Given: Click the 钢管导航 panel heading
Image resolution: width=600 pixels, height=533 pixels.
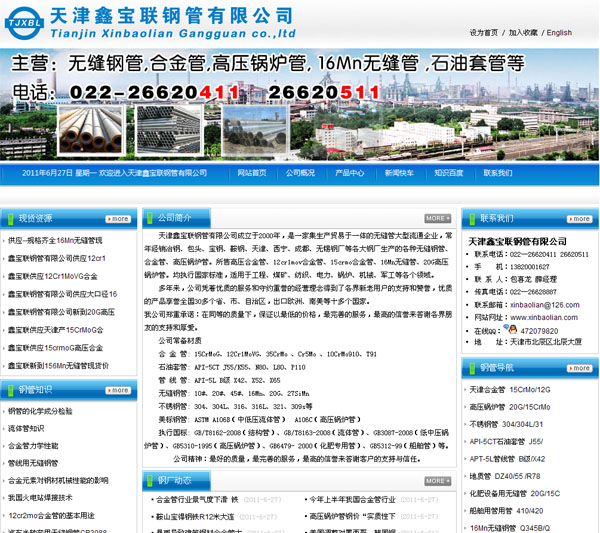Looking at the screenshot, I should click(497, 368).
